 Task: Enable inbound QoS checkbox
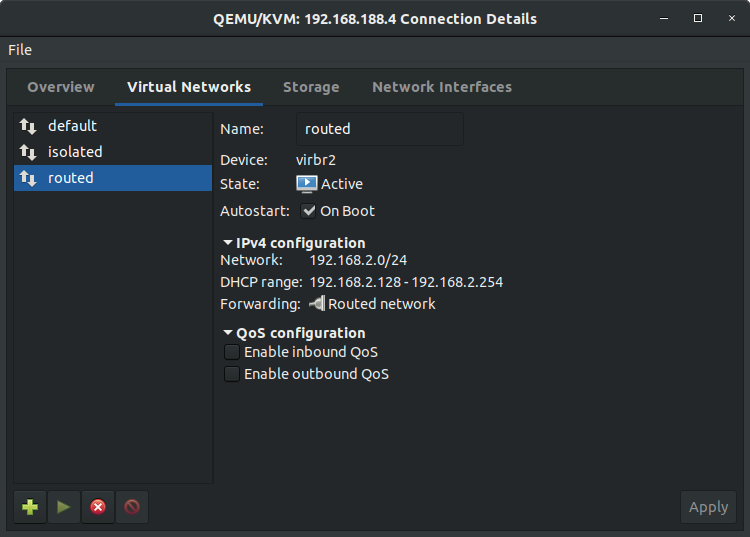(232, 352)
